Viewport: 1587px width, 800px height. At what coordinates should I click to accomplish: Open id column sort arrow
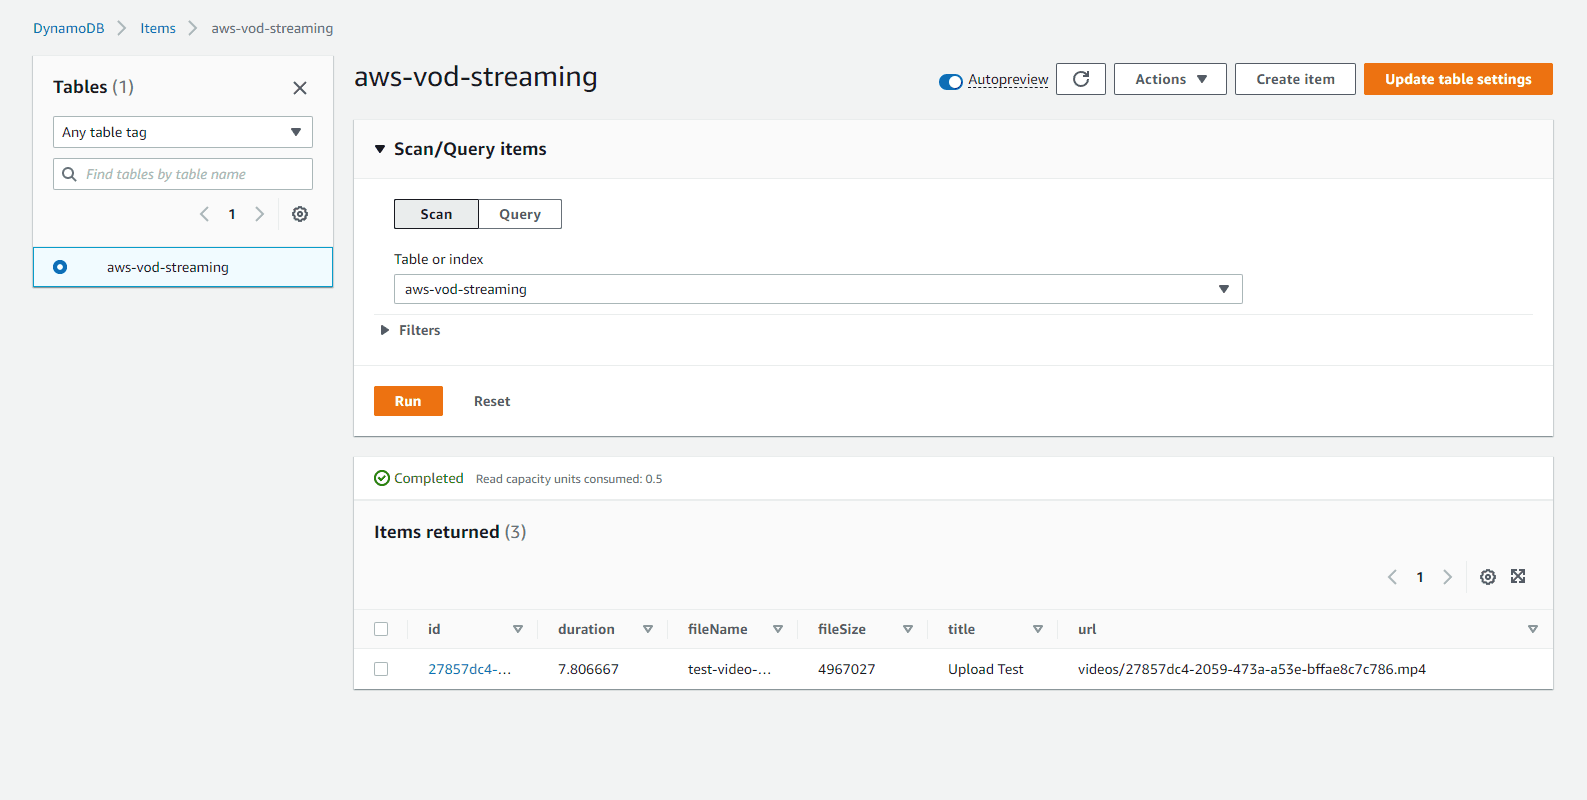click(x=518, y=629)
